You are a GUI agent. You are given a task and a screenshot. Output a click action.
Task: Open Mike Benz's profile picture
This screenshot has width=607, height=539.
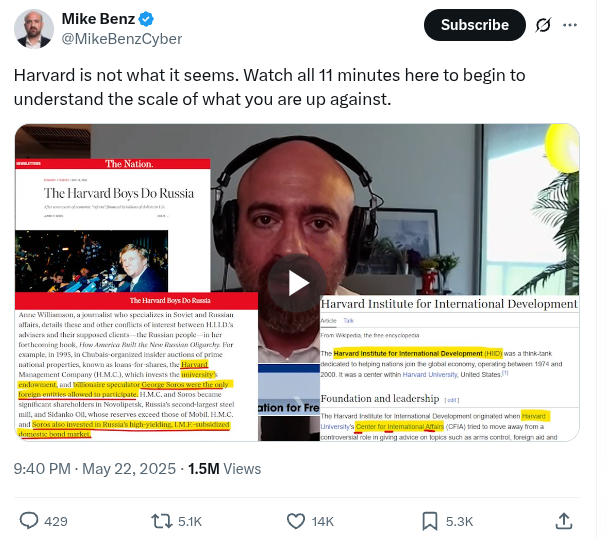[34, 29]
